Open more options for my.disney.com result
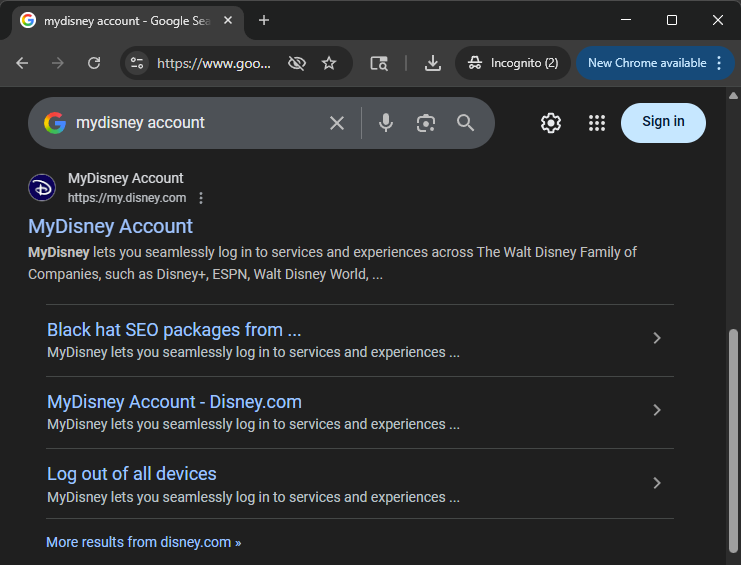 point(201,198)
